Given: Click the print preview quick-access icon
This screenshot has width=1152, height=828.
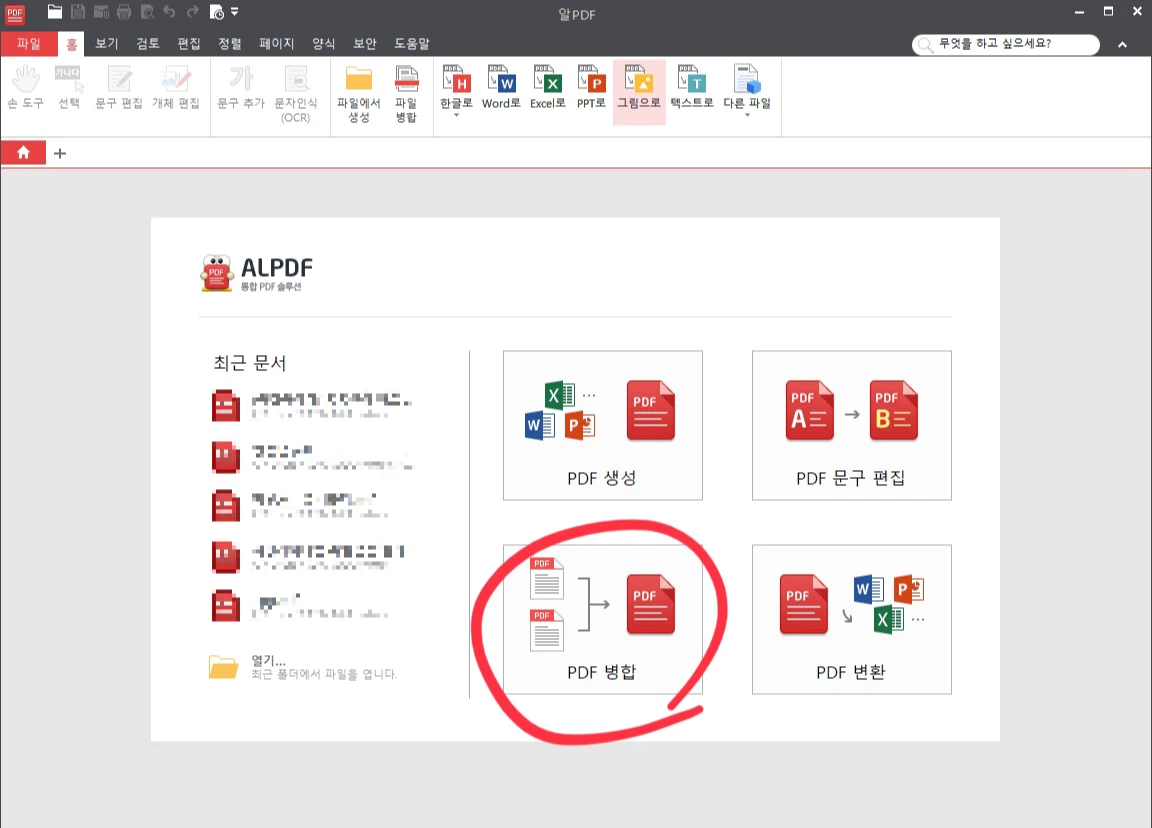Looking at the screenshot, I should coord(147,12).
